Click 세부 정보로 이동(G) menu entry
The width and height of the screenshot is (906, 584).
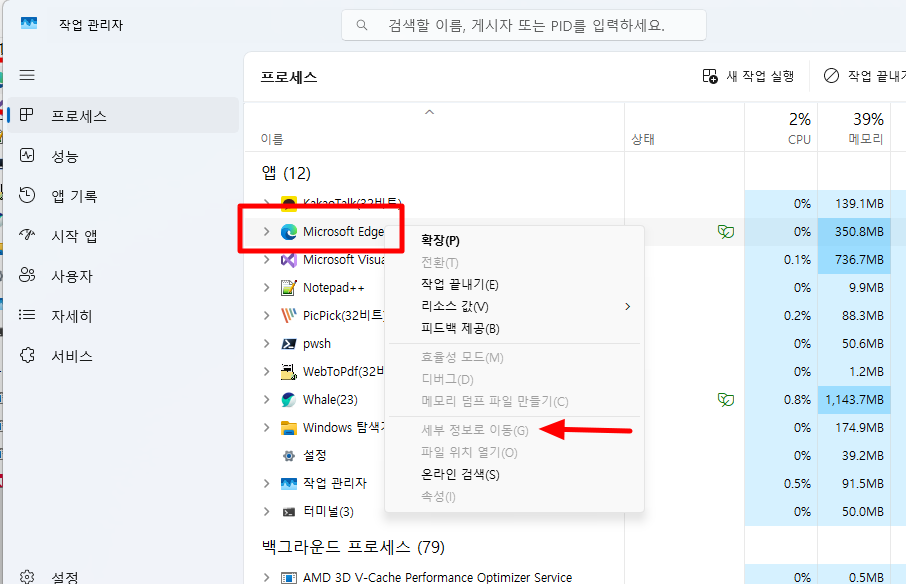(x=514, y=430)
